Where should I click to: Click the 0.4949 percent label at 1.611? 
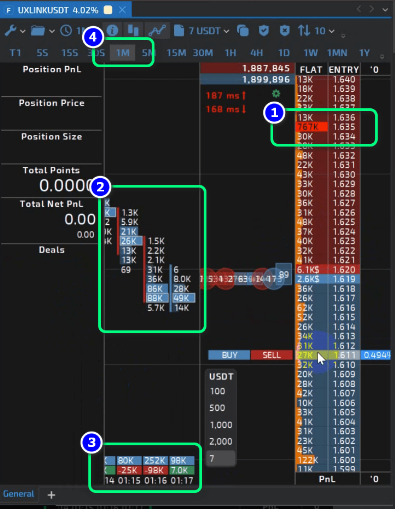click(377, 355)
